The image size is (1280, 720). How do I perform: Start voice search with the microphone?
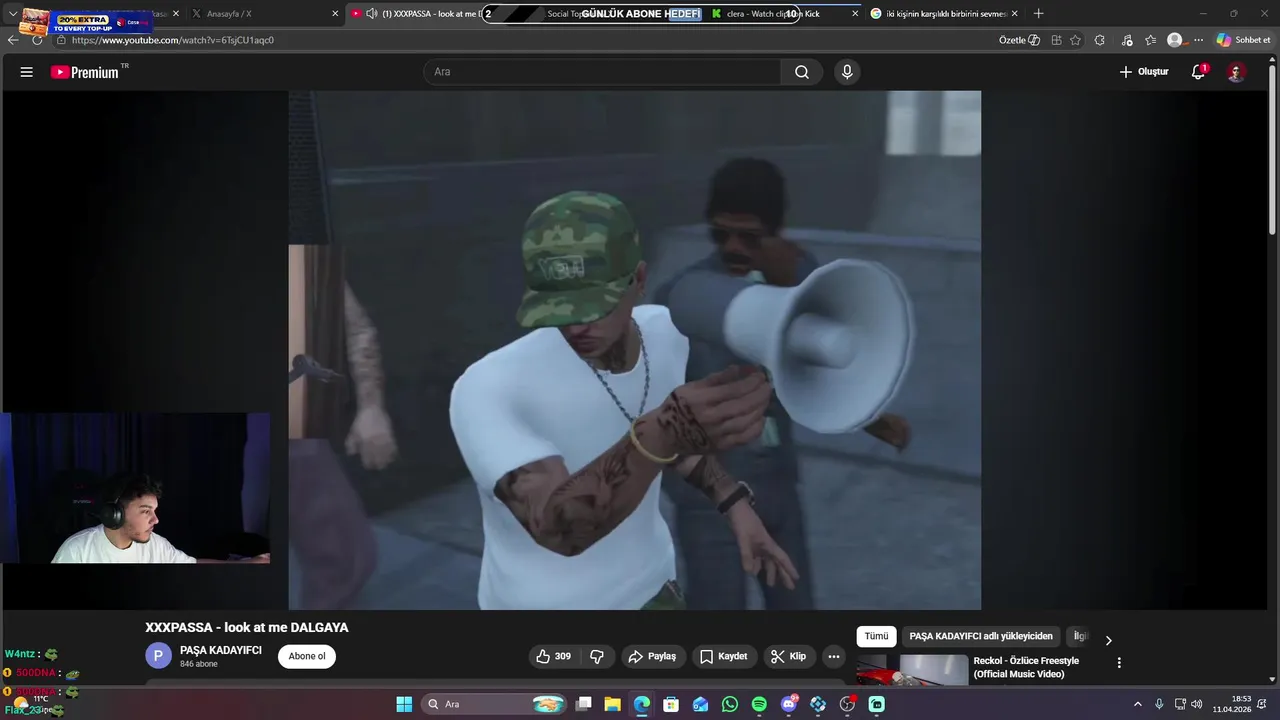(847, 72)
